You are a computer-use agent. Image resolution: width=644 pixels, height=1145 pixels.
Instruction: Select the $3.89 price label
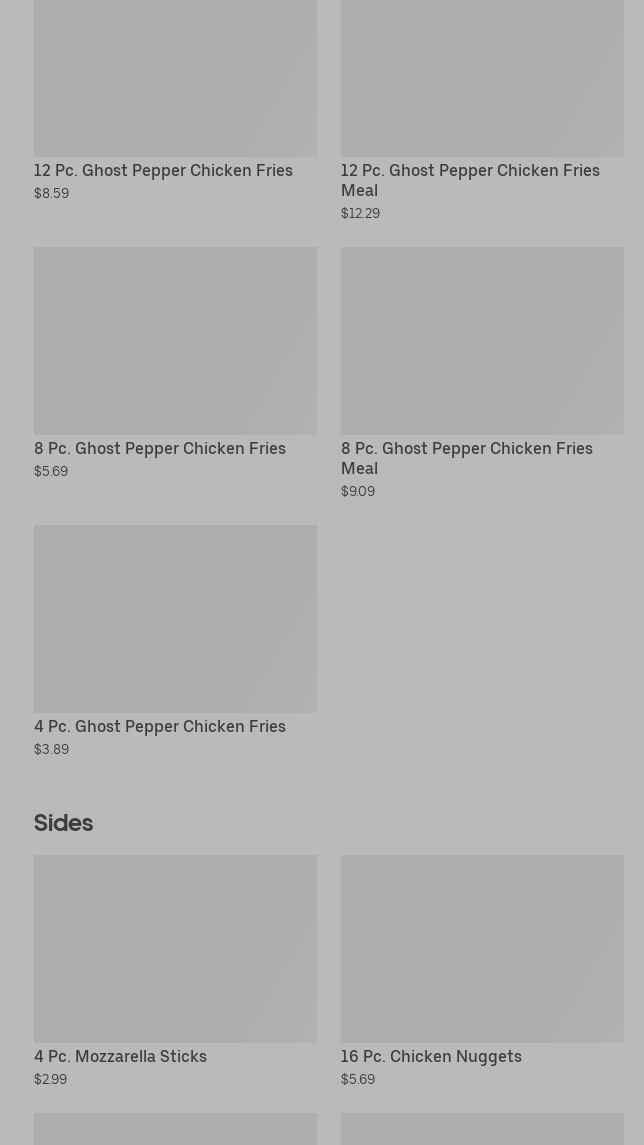point(51,749)
